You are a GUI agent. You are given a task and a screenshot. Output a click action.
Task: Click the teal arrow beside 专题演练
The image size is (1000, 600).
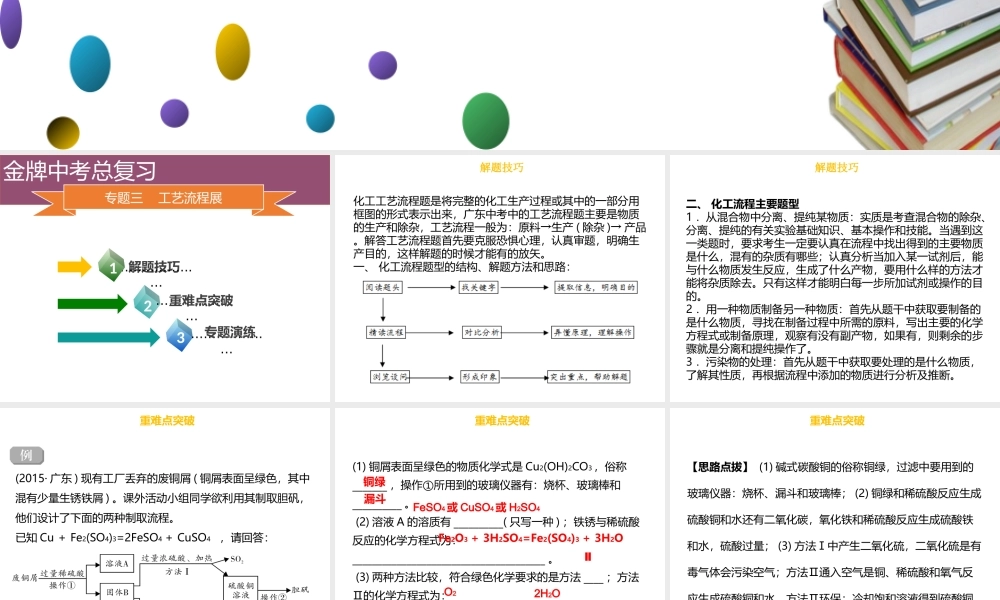coord(108,337)
